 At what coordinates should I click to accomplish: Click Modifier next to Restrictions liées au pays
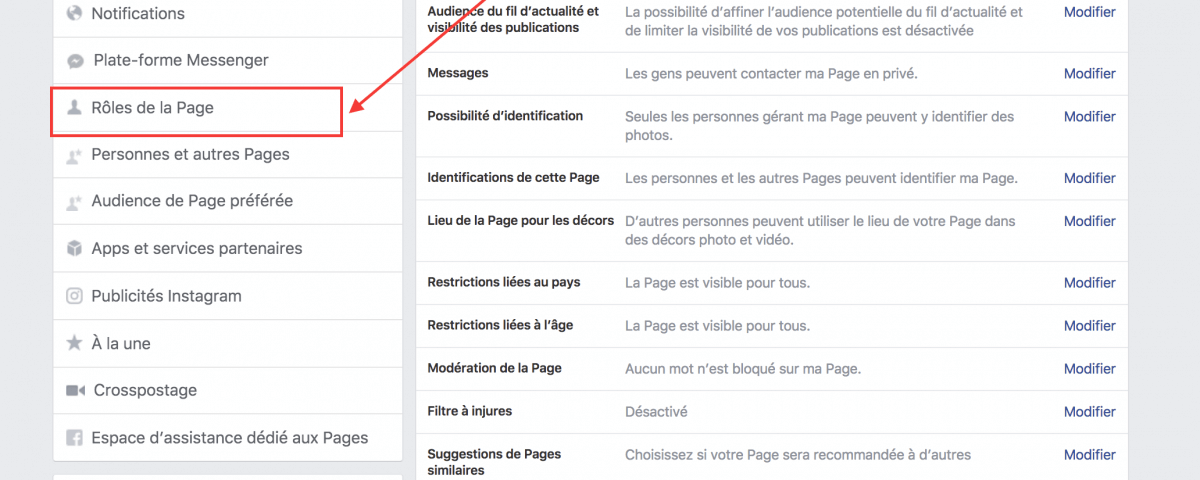click(x=1089, y=283)
